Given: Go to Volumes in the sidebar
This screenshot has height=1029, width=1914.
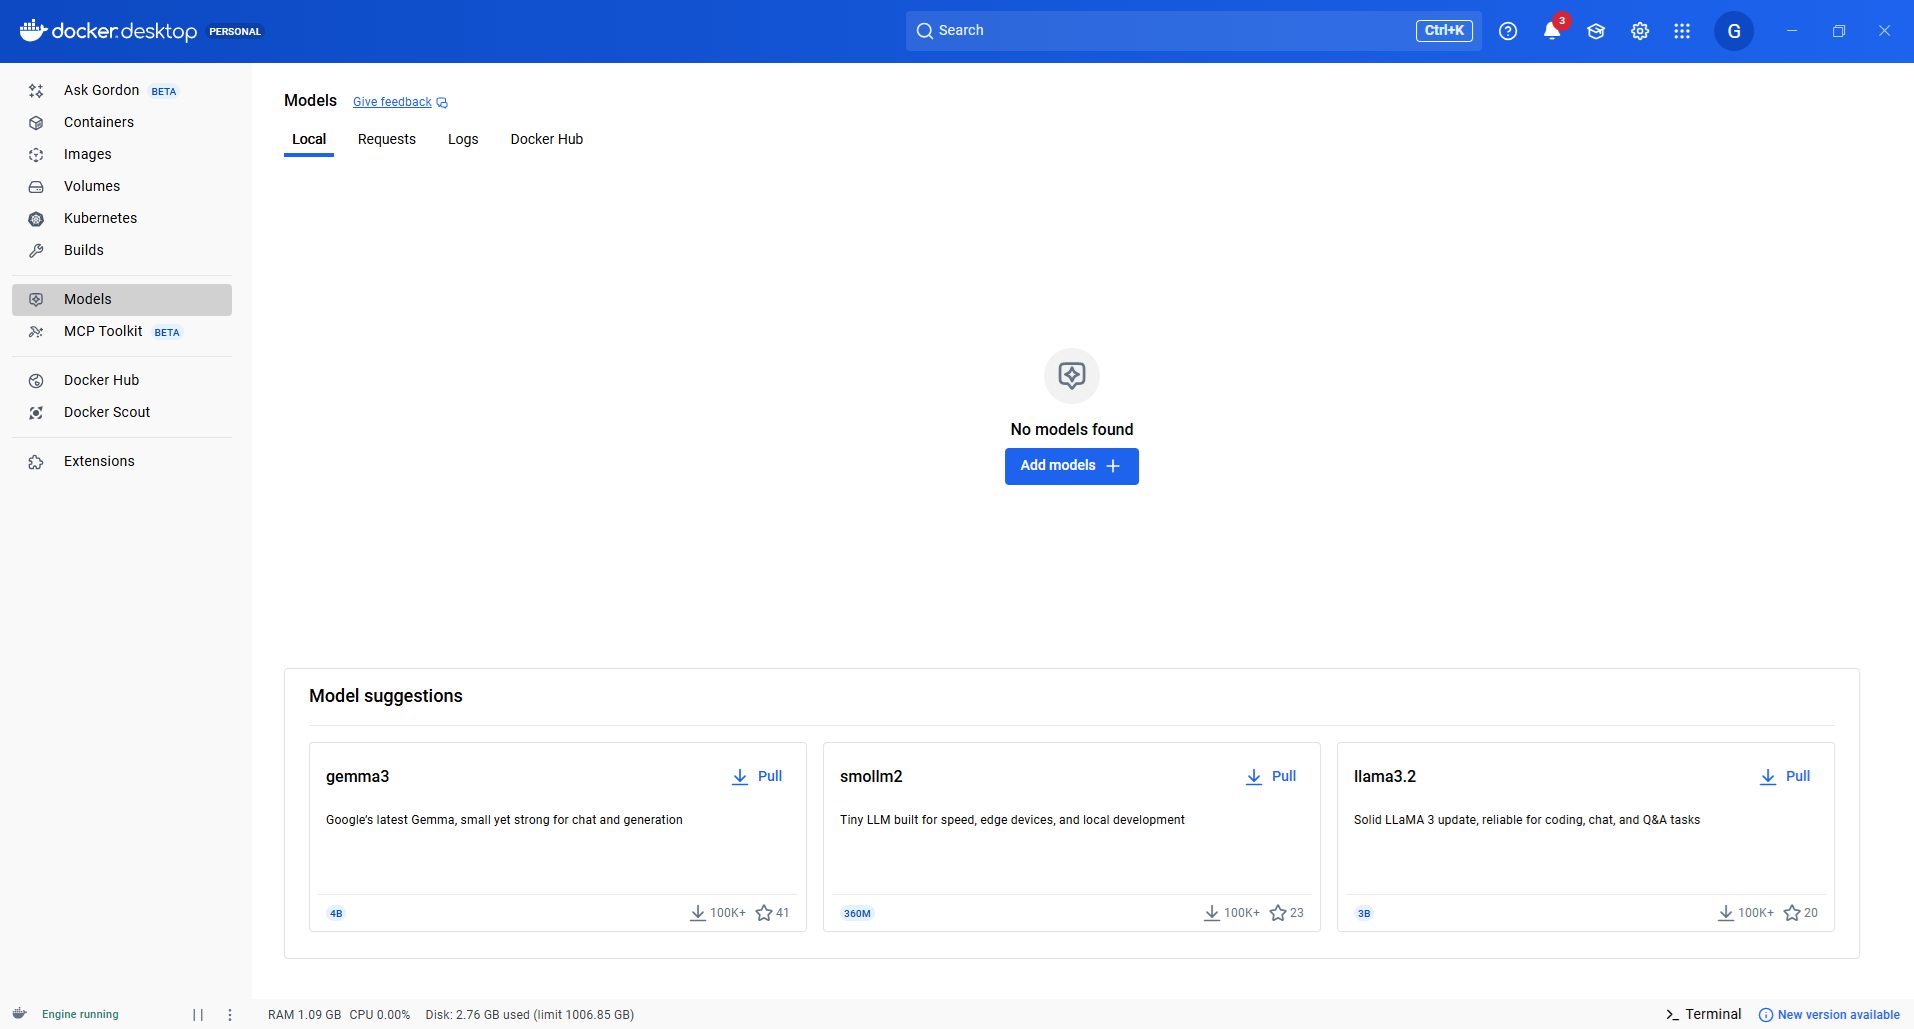Looking at the screenshot, I should [122, 187].
